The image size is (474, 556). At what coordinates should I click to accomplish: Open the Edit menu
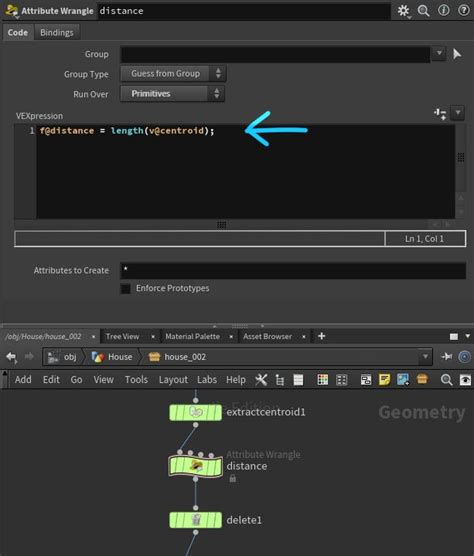[x=51, y=380]
